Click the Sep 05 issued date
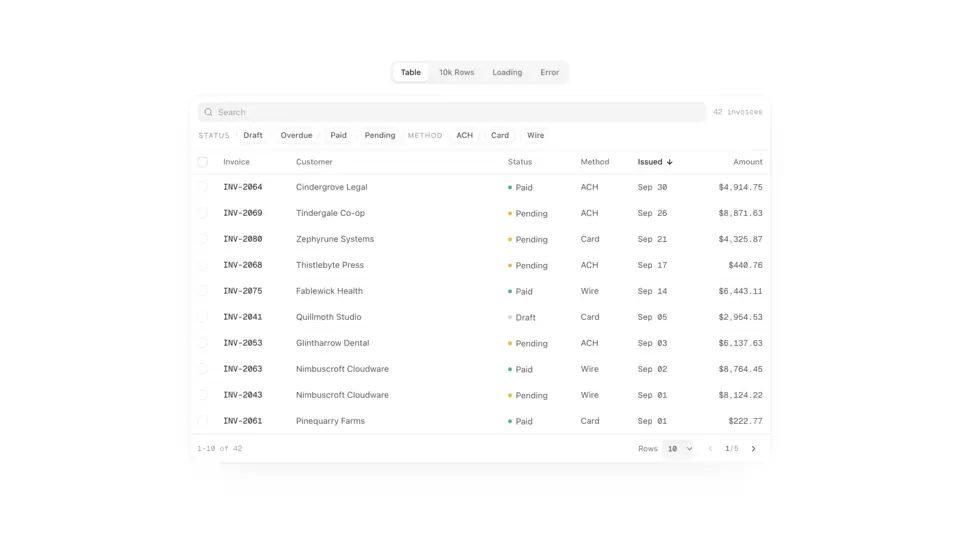This screenshot has width=960, height=557. point(652,317)
